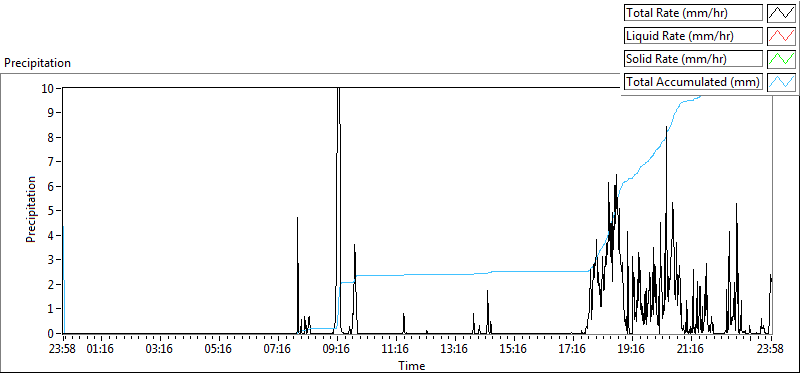Click the y-axis tick label 8
This screenshot has width=800, height=373.
click(x=51, y=137)
